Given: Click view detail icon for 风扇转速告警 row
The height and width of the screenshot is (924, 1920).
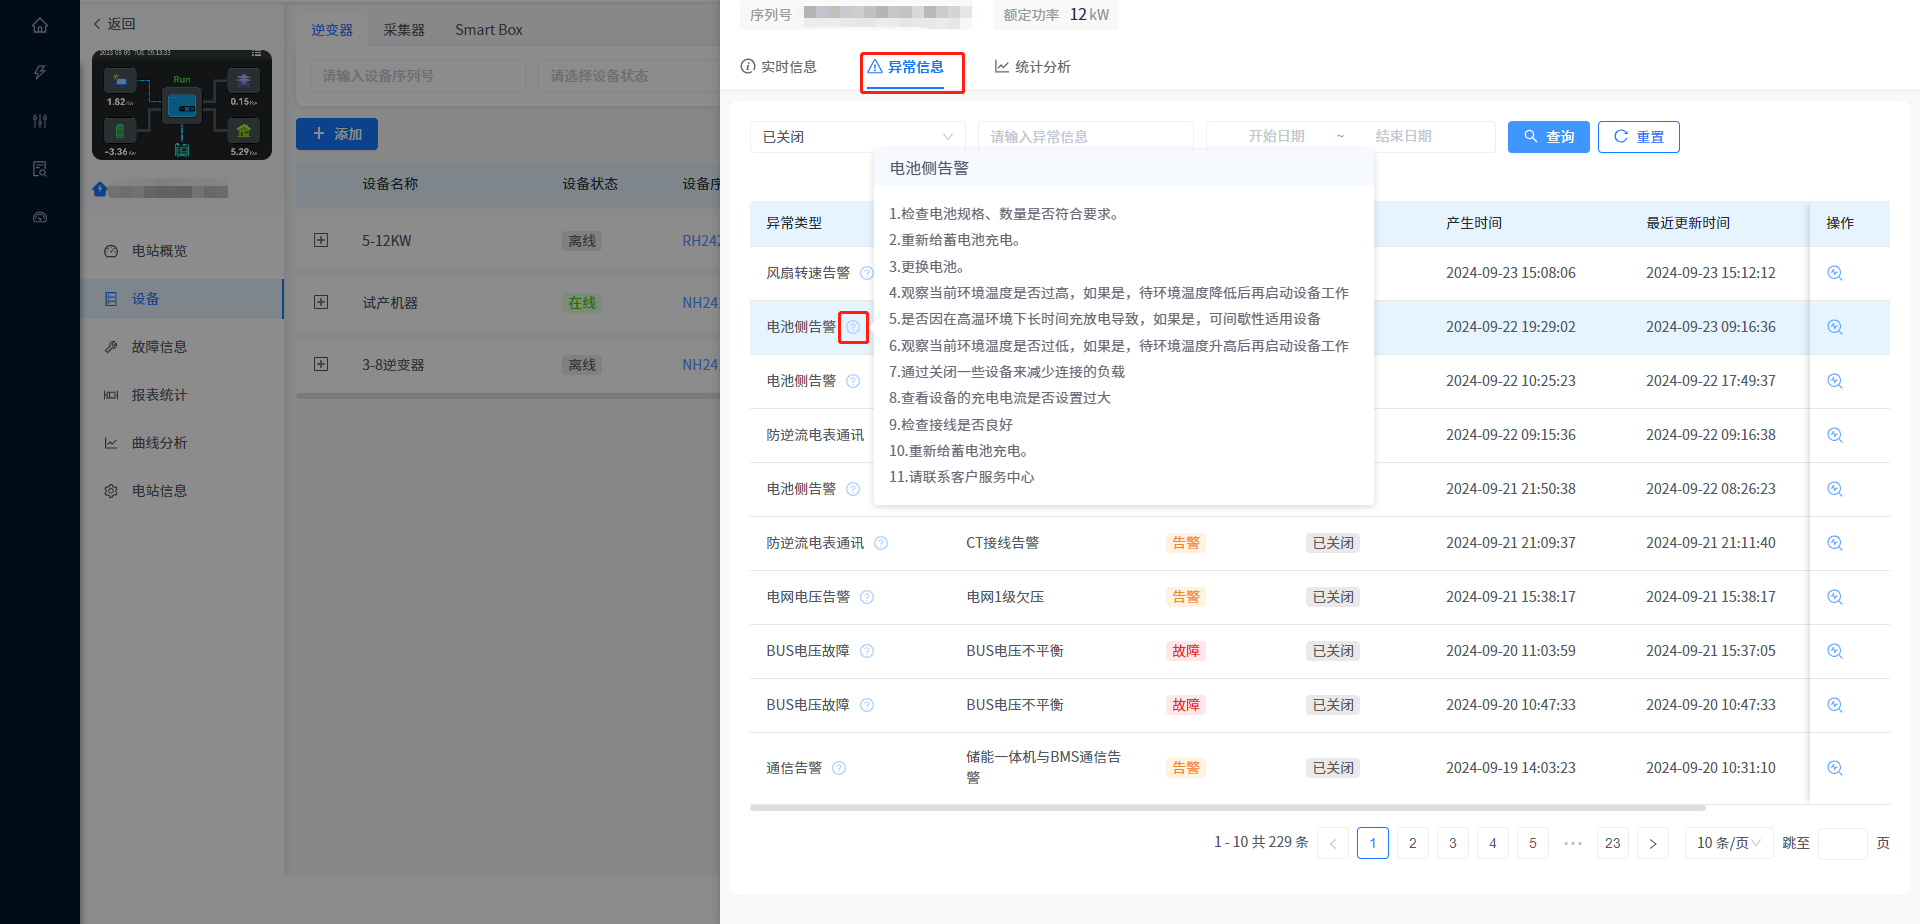Looking at the screenshot, I should (1834, 273).
